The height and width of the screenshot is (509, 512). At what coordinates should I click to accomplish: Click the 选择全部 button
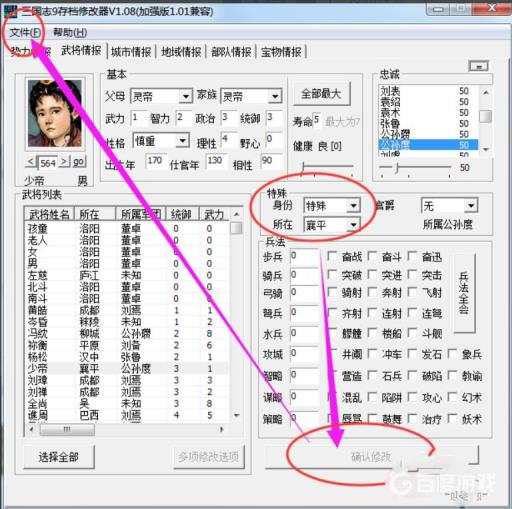(x=59, y=457)
